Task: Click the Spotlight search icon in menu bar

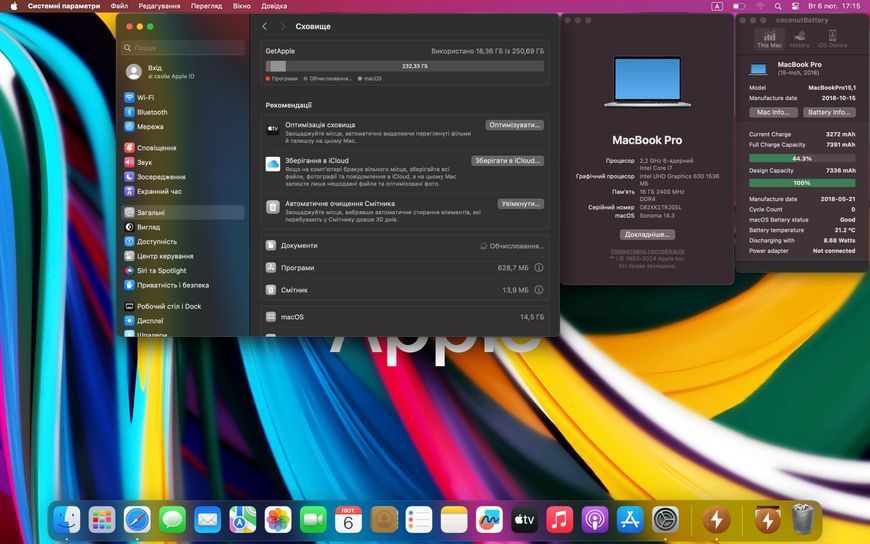Action: [778, 6]
